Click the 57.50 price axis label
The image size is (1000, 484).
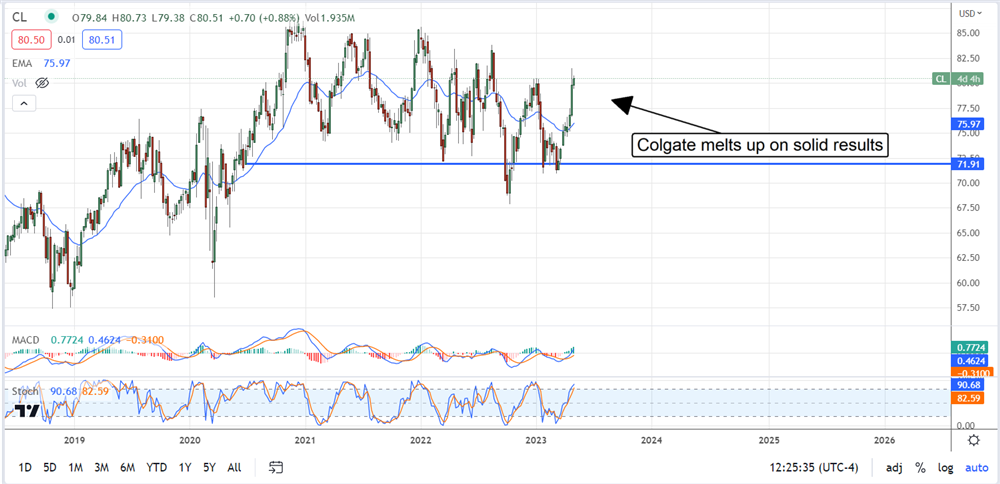pyautogui.click(x=966, y=308)
